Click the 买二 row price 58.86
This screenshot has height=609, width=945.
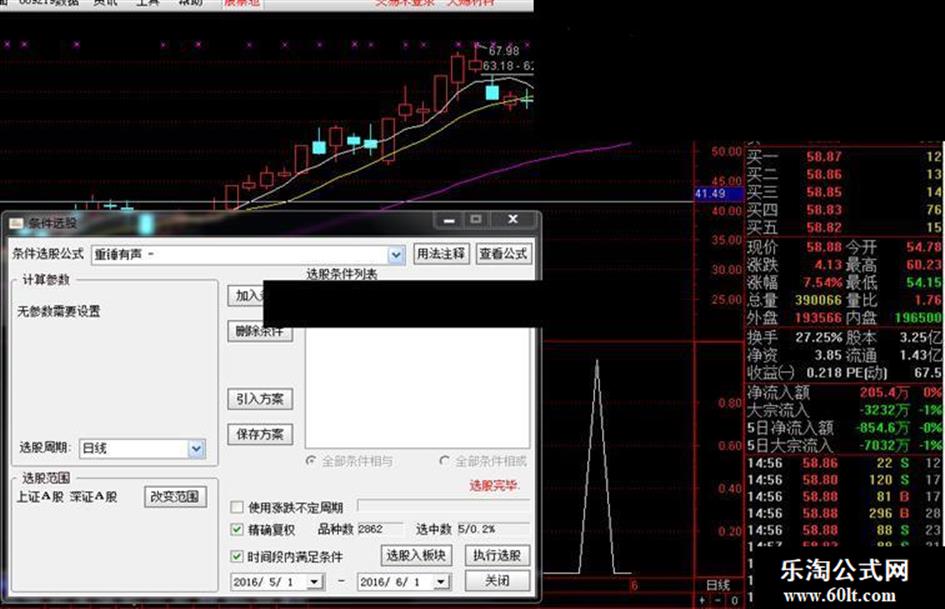click(824, 175)
